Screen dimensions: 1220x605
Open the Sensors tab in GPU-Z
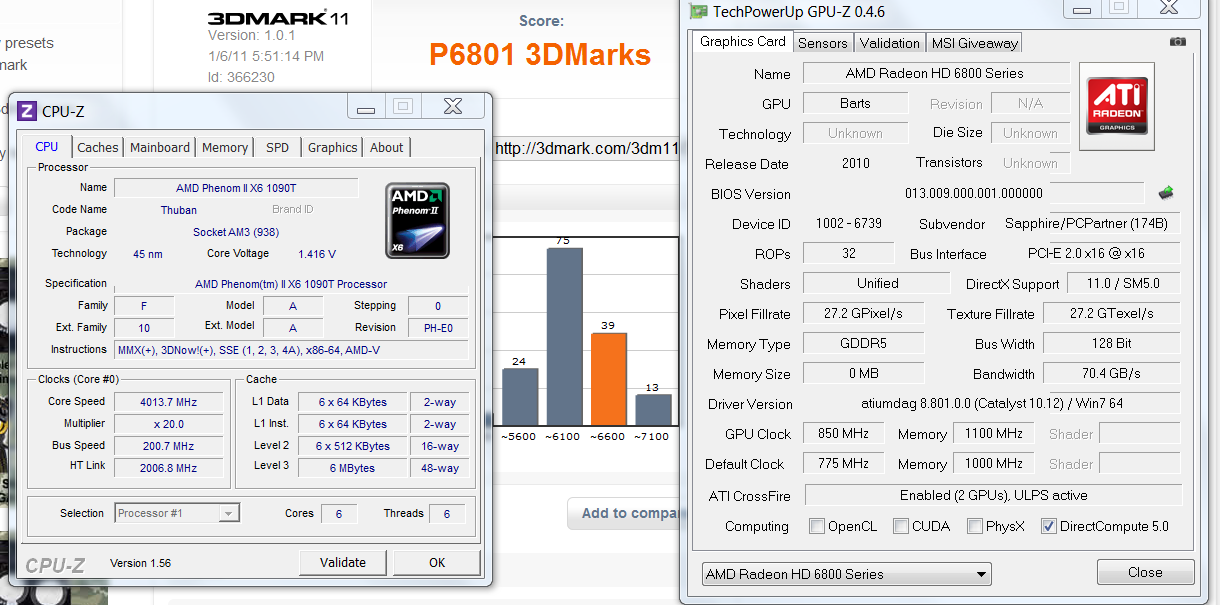[823, 43]
